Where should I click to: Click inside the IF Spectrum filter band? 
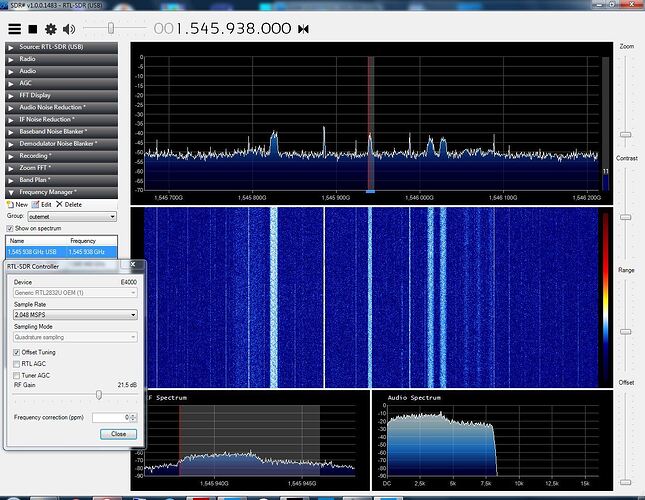coord(249,440)
